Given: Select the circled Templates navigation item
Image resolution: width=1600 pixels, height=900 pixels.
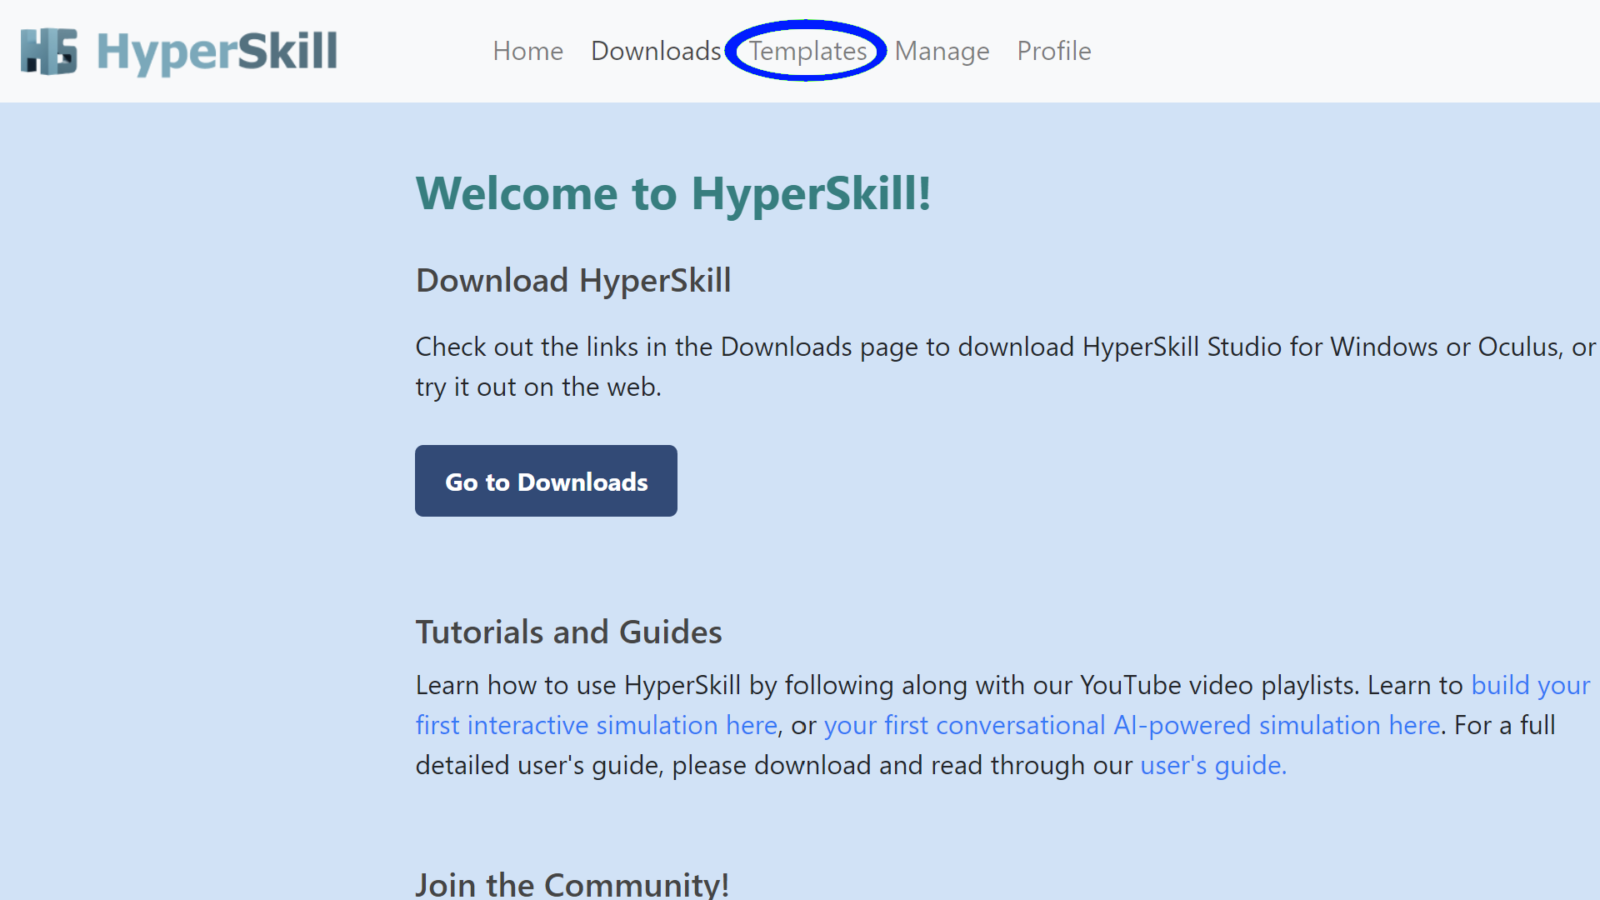Looking at the screenshot, I should click(806, 51).
